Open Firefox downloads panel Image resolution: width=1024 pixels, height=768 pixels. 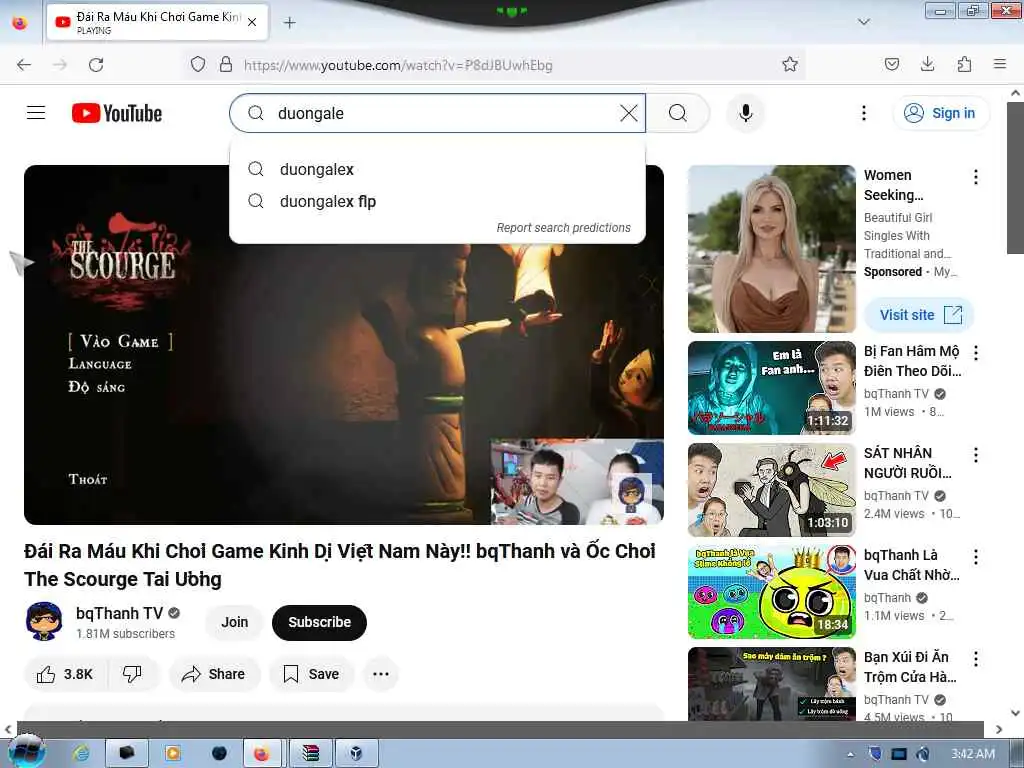coord(927,64)
